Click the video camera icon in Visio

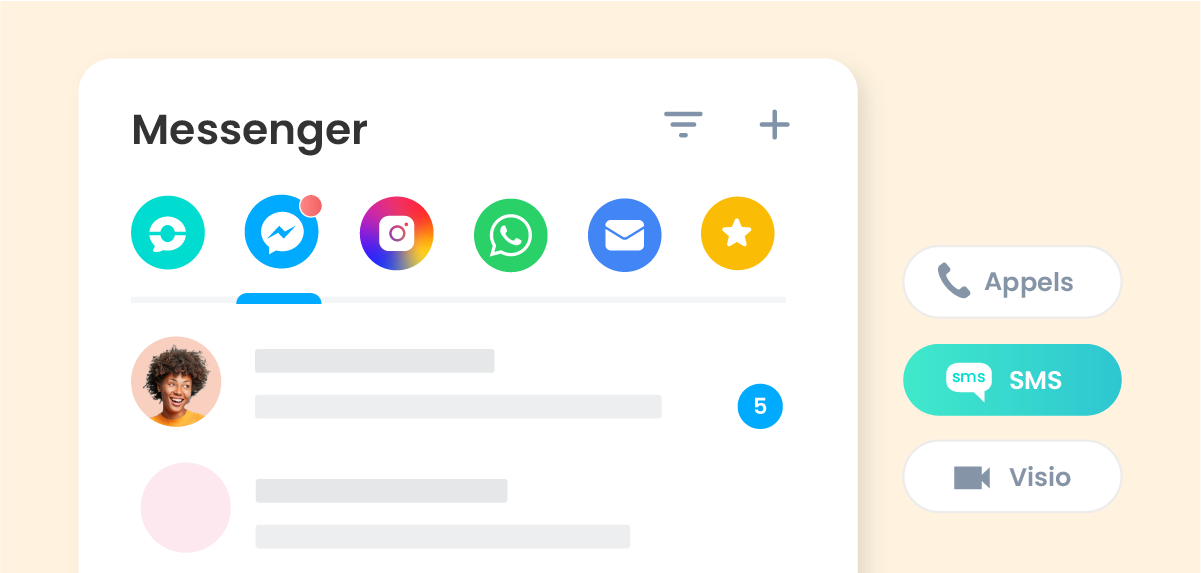click(972, 477)
